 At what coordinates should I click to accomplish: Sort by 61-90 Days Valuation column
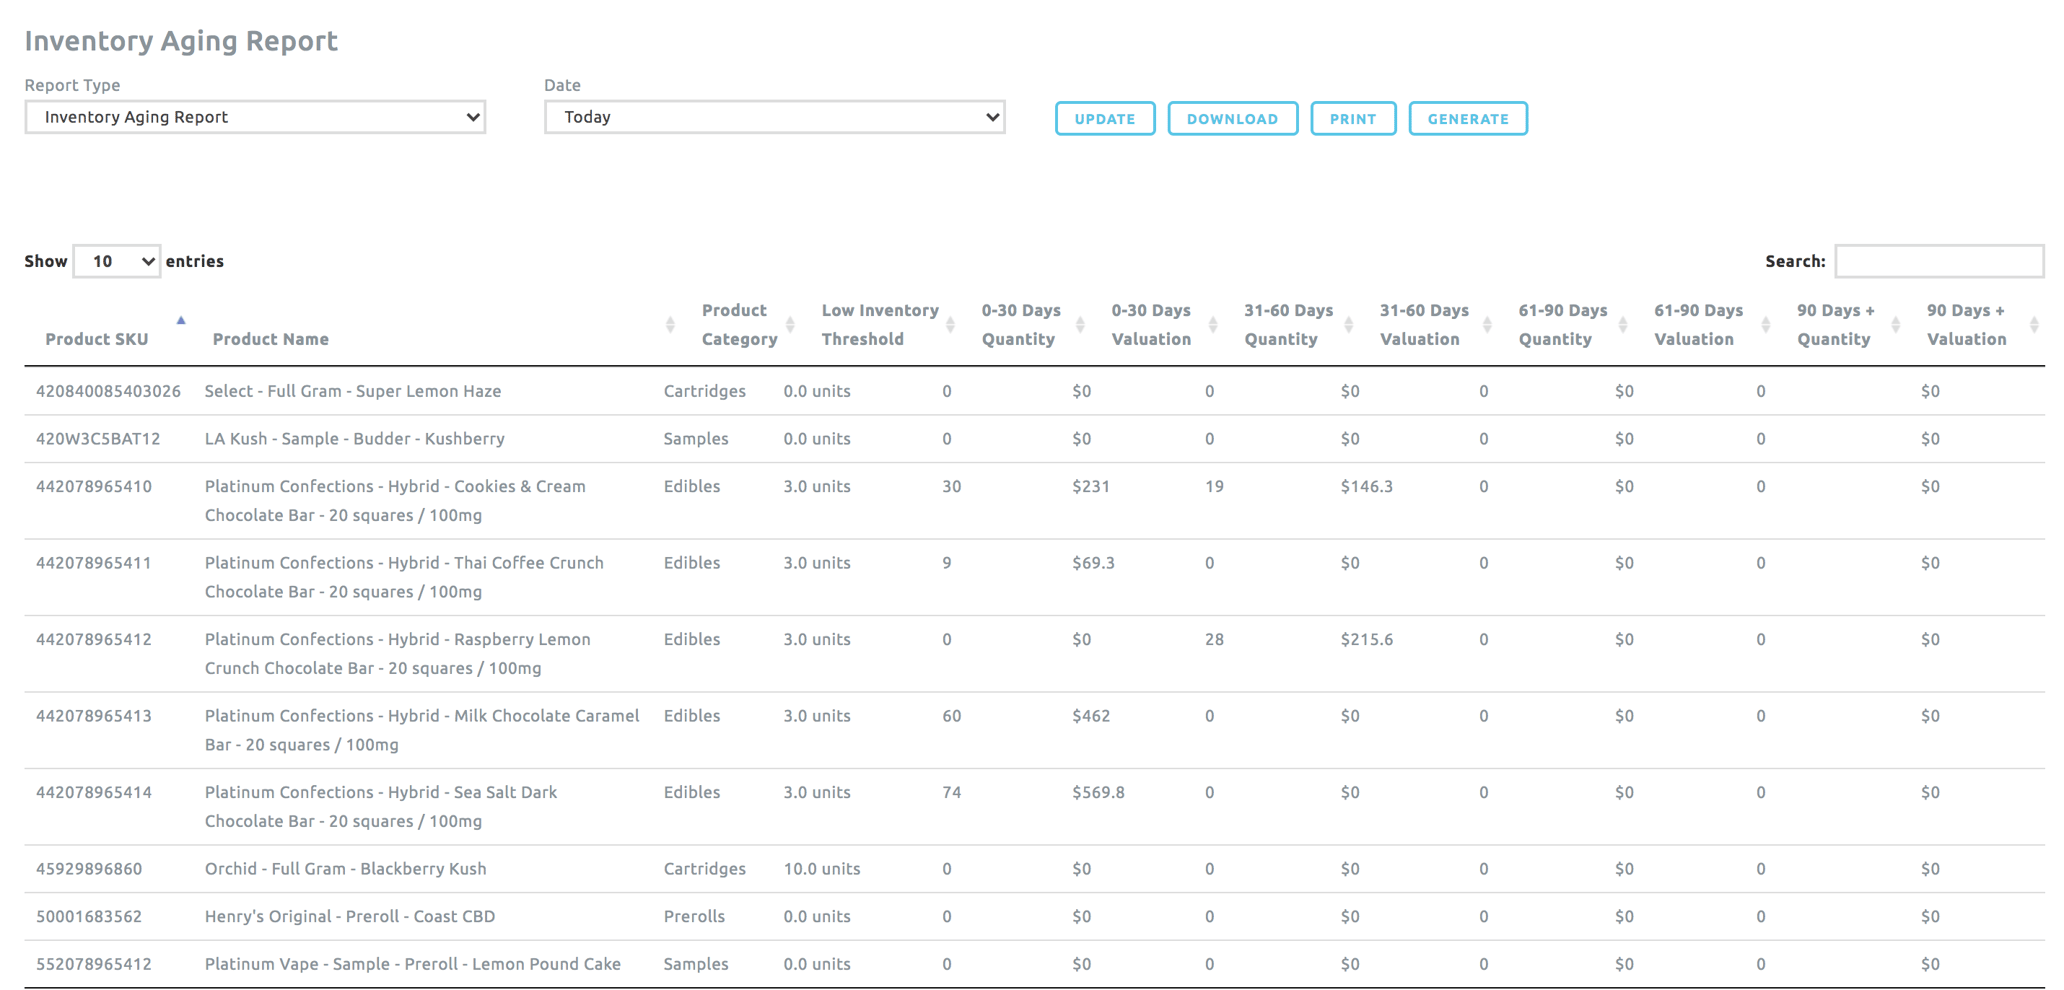1765,325
